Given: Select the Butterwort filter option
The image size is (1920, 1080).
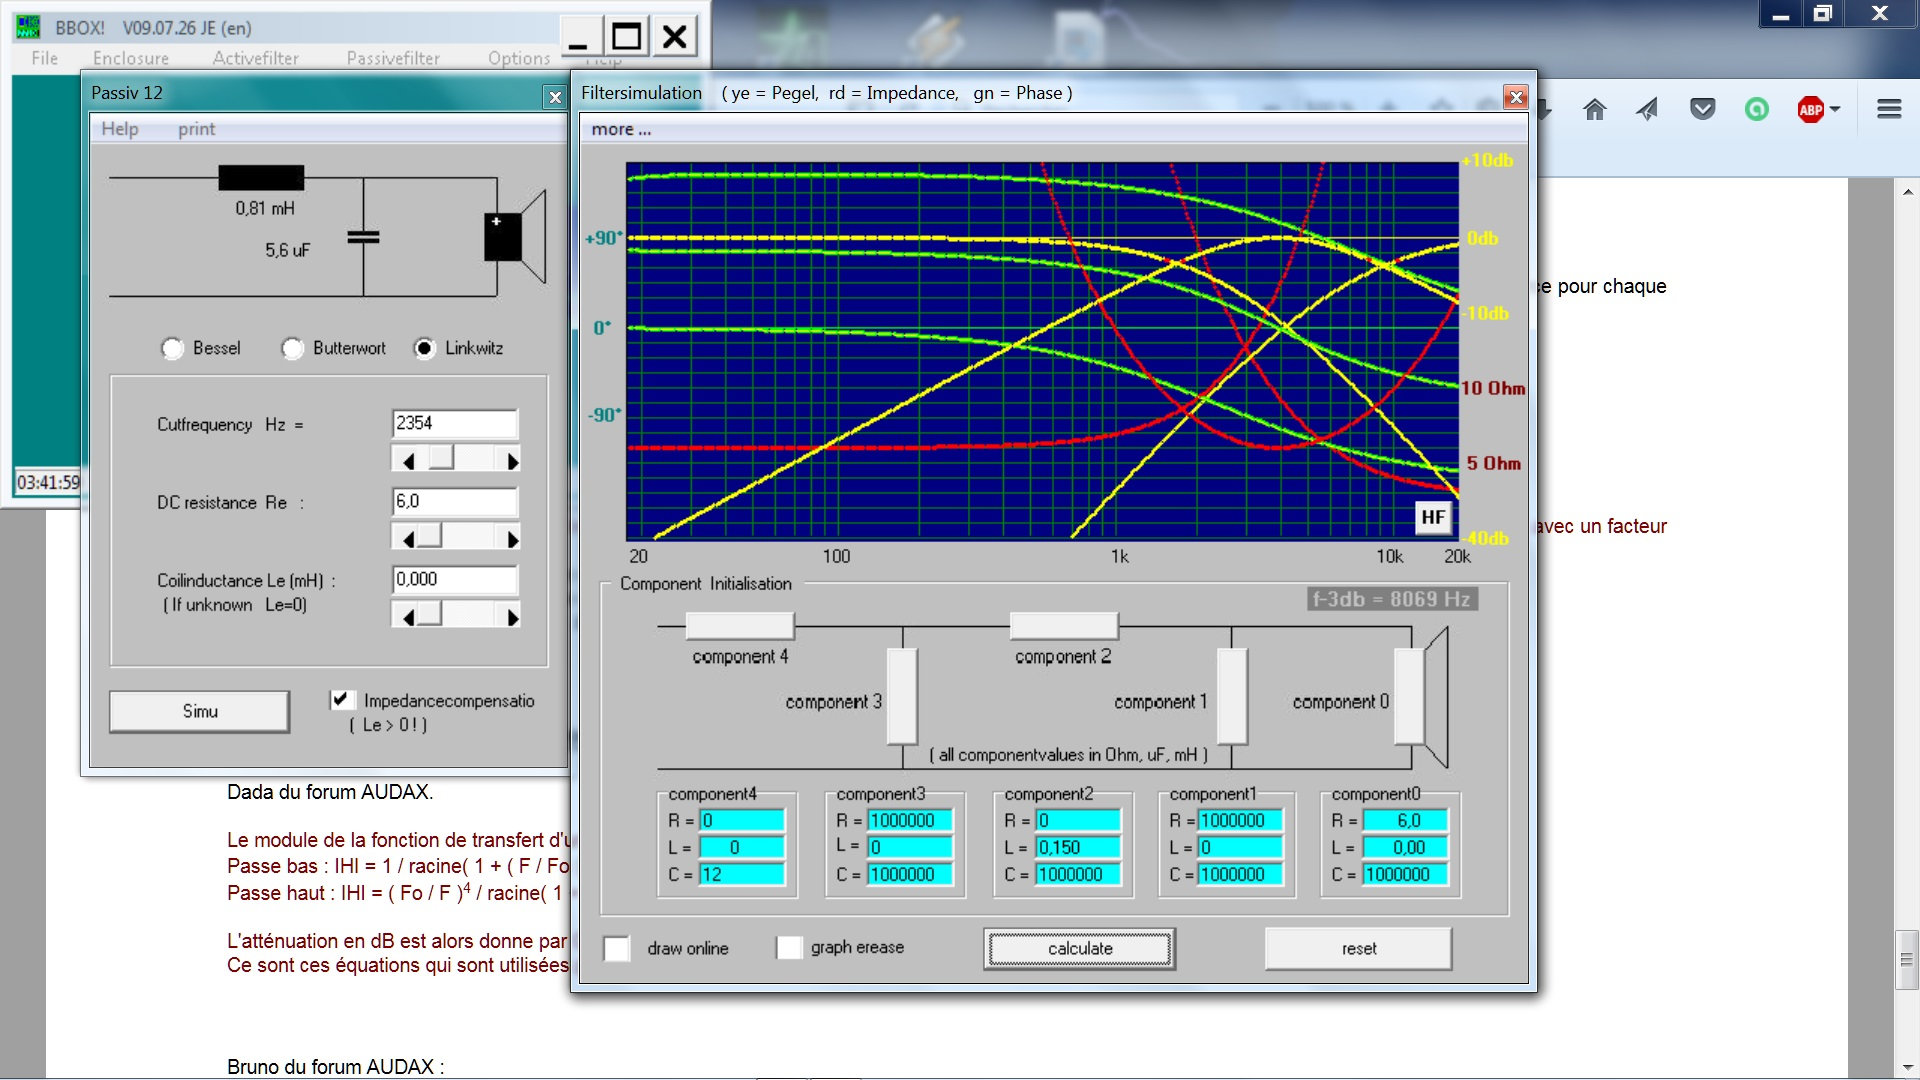Looking at the screenshot, I should pyautogui.click(x=293, y=348).
